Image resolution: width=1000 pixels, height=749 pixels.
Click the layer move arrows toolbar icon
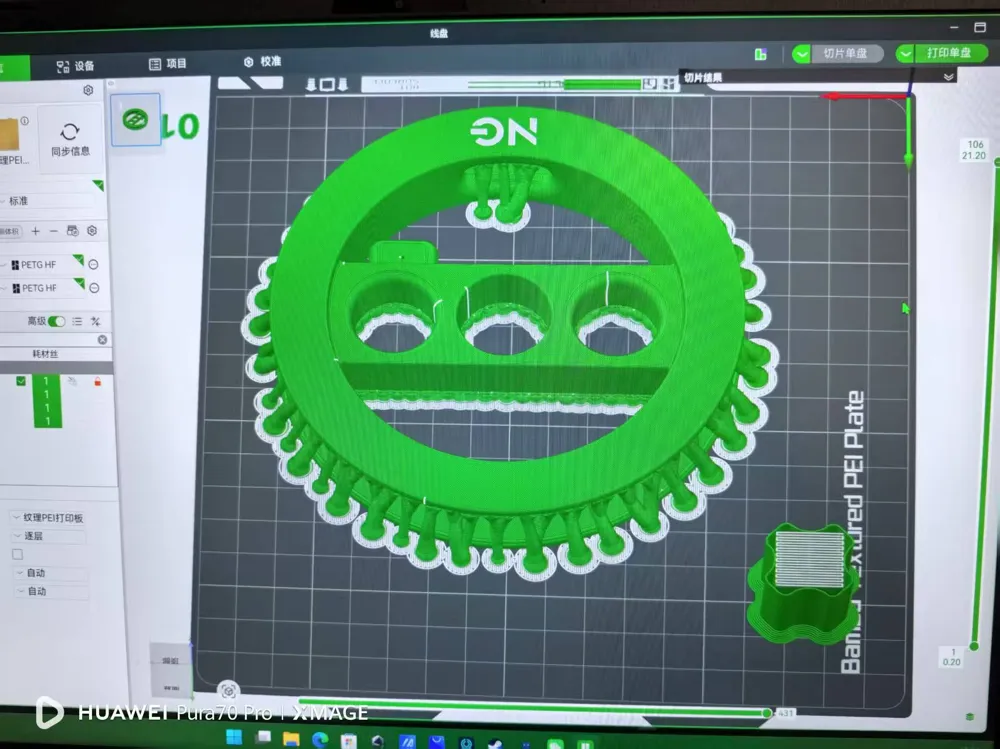tap(327, 84)
